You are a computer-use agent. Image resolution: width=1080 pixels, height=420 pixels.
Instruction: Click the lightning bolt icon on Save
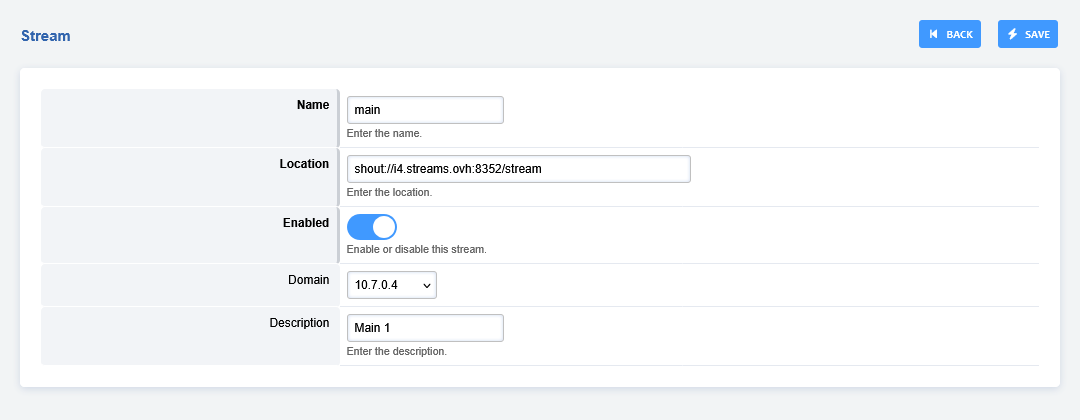coord(1012,34)
